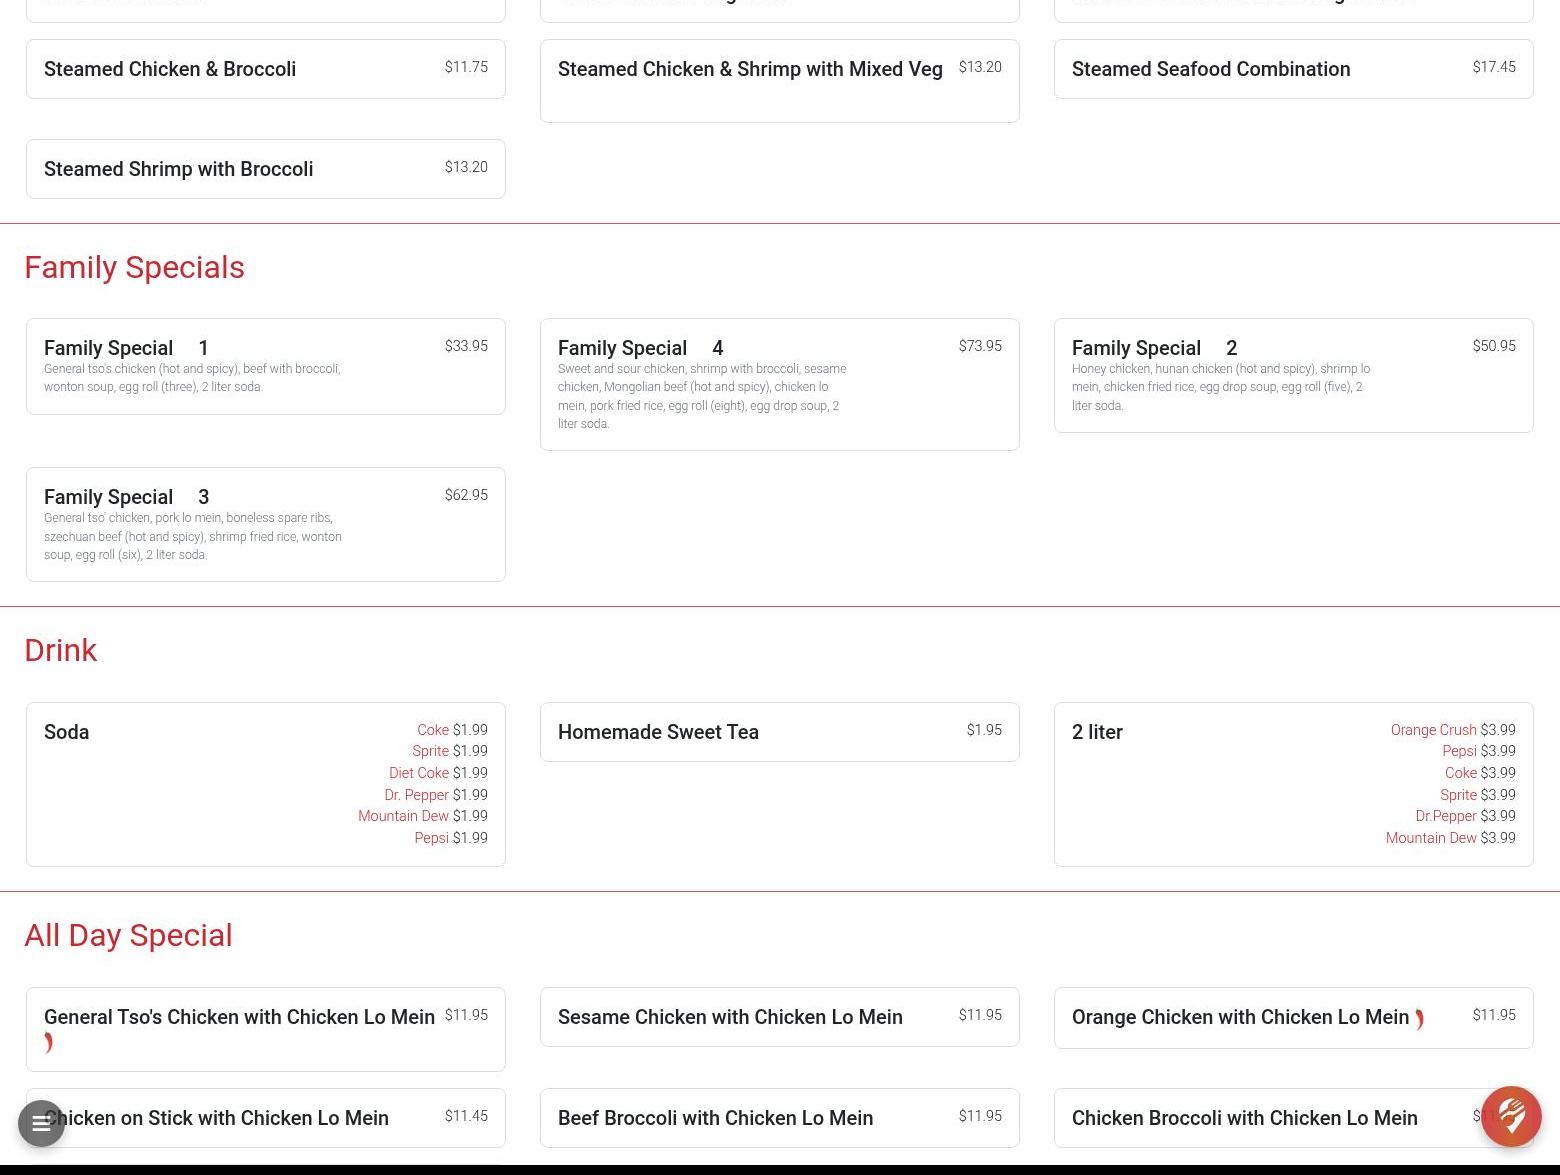
Task: Choose Orange Chicken with Chicken Lo Mein
Action: point(1294,1018)
